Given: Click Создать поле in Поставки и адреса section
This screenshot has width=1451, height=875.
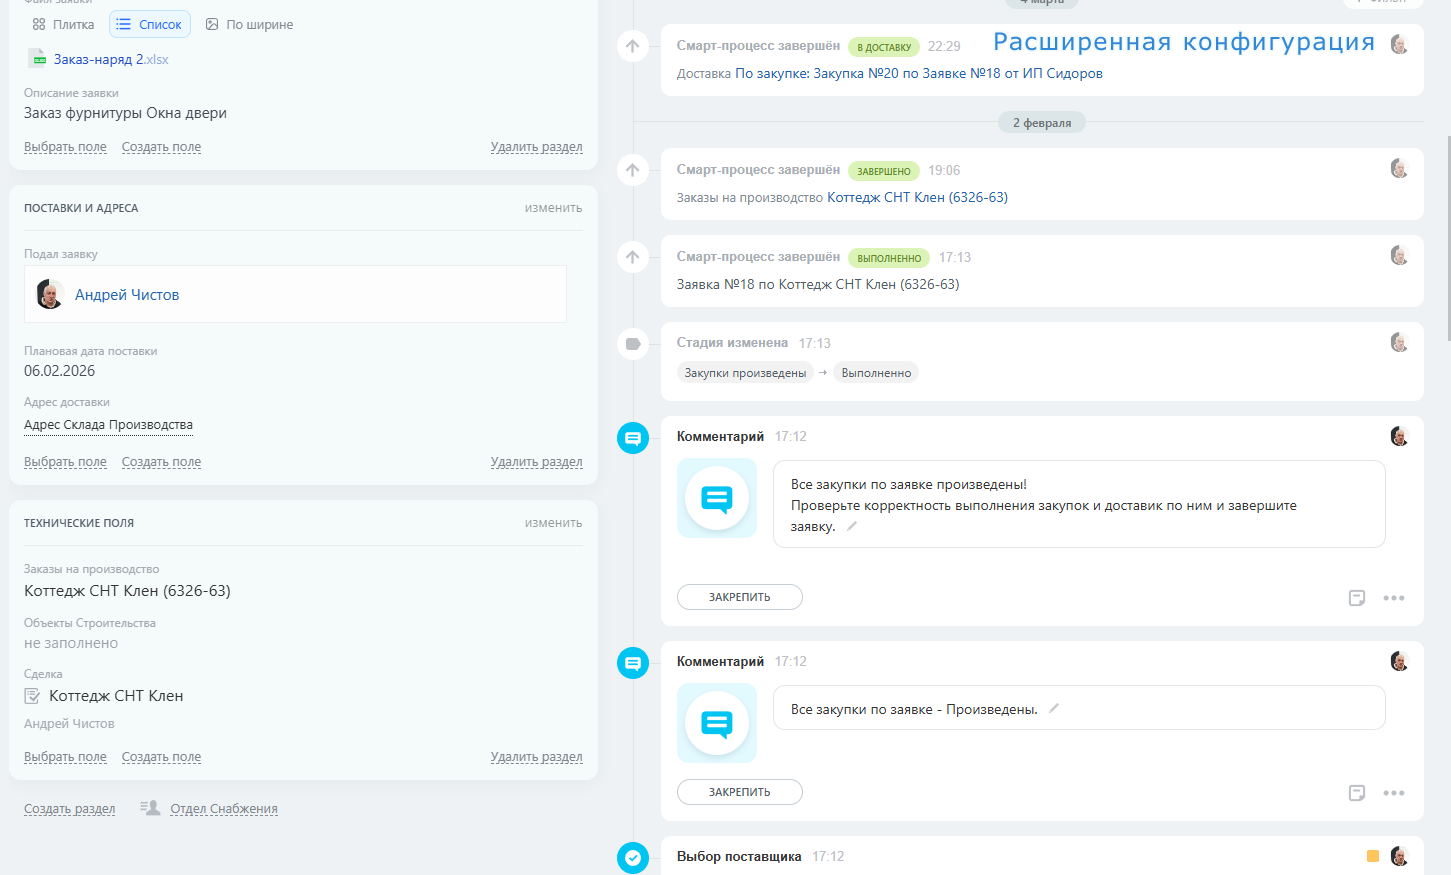Looking at the screenshot, I should pyautogui.click(x=161, y=462).
